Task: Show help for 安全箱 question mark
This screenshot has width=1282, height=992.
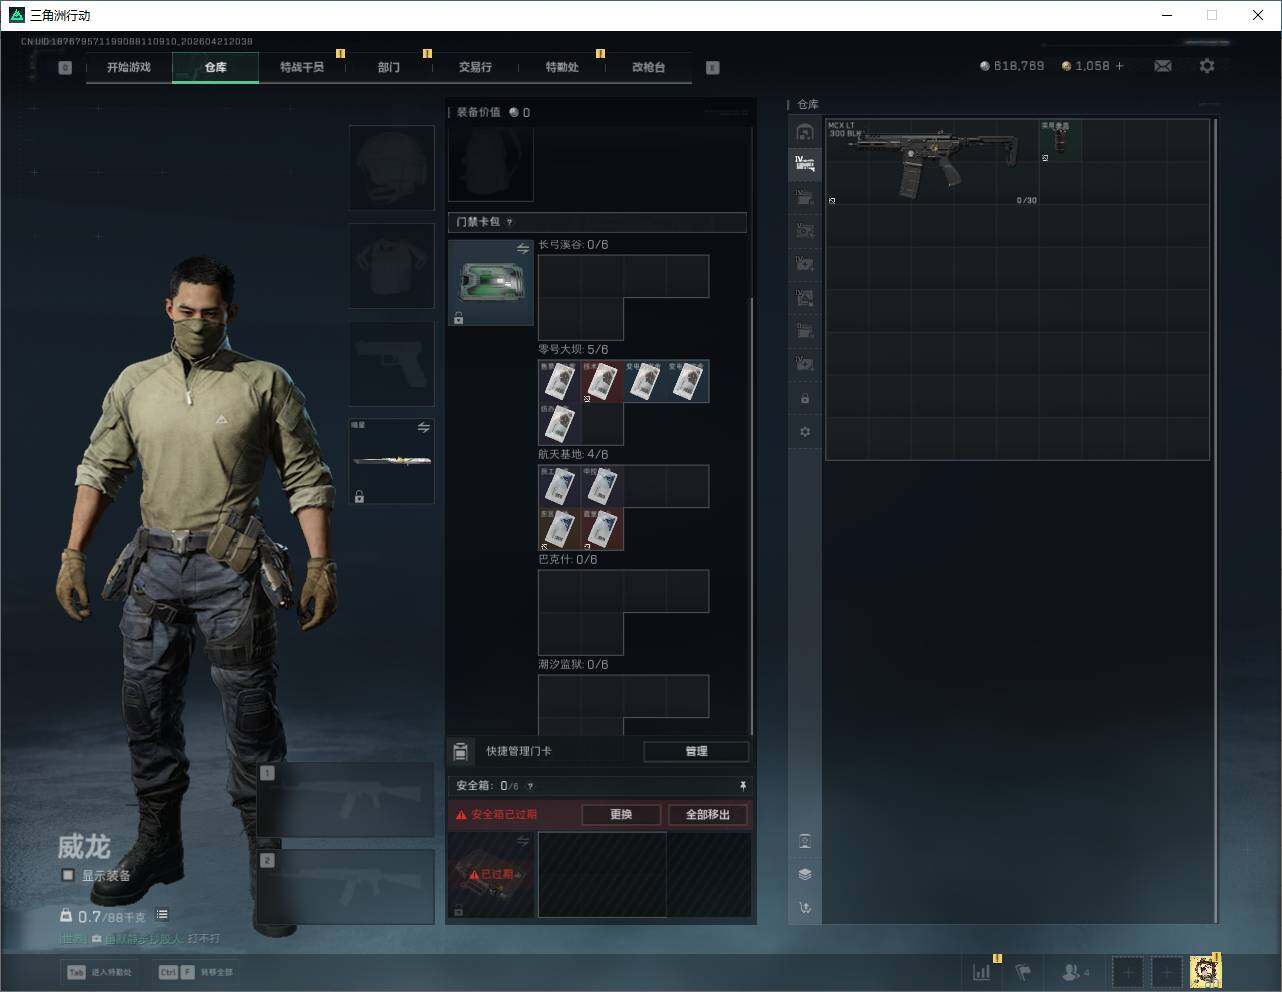Action: tap(530, 786)
